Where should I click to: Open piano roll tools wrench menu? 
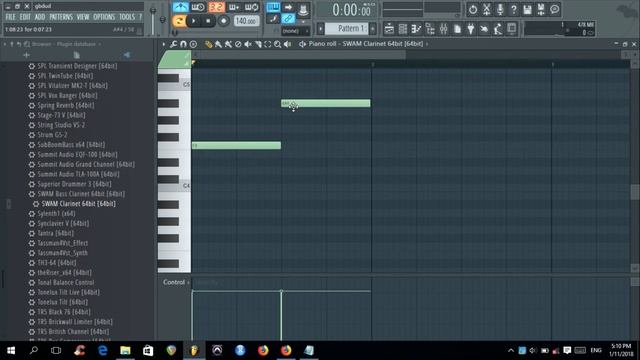174,44
